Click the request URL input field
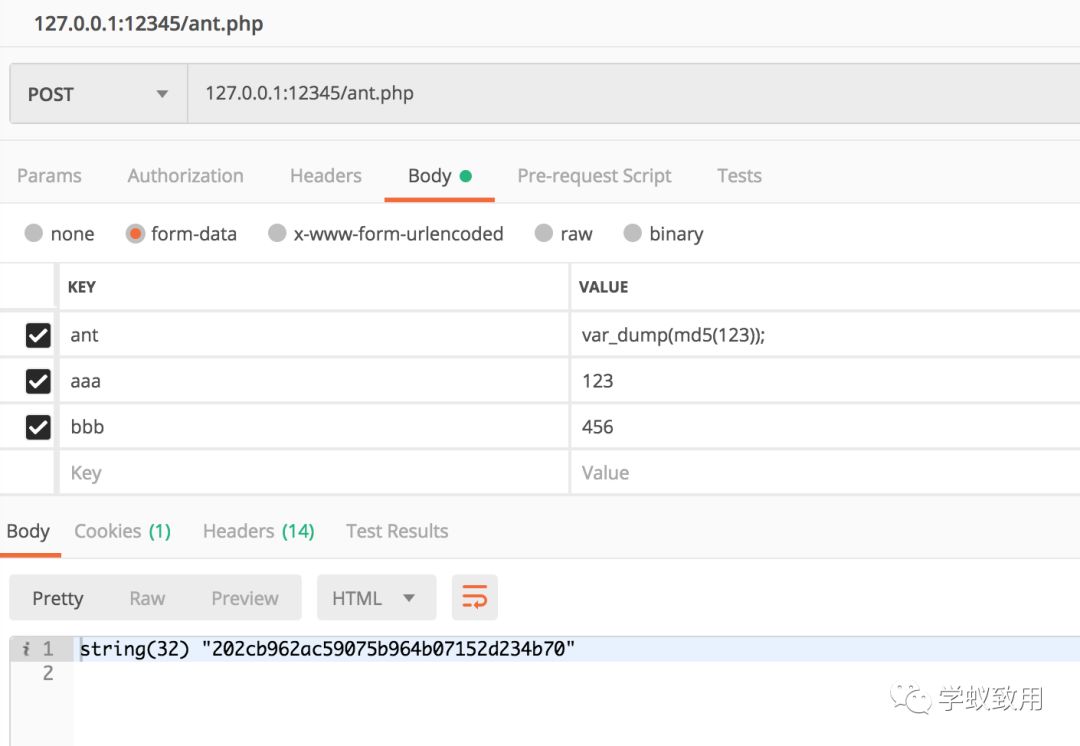1080x746 pixels. [x=634, y=94]
